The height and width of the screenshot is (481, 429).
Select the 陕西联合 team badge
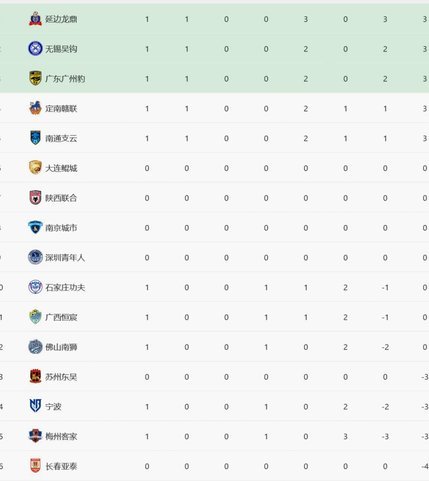(x=35, y=198)
